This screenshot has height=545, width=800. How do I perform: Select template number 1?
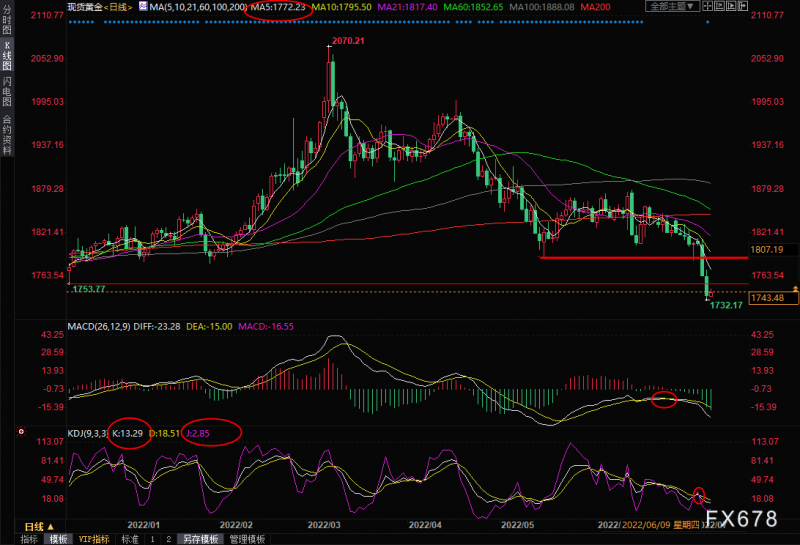pos(153,539)
